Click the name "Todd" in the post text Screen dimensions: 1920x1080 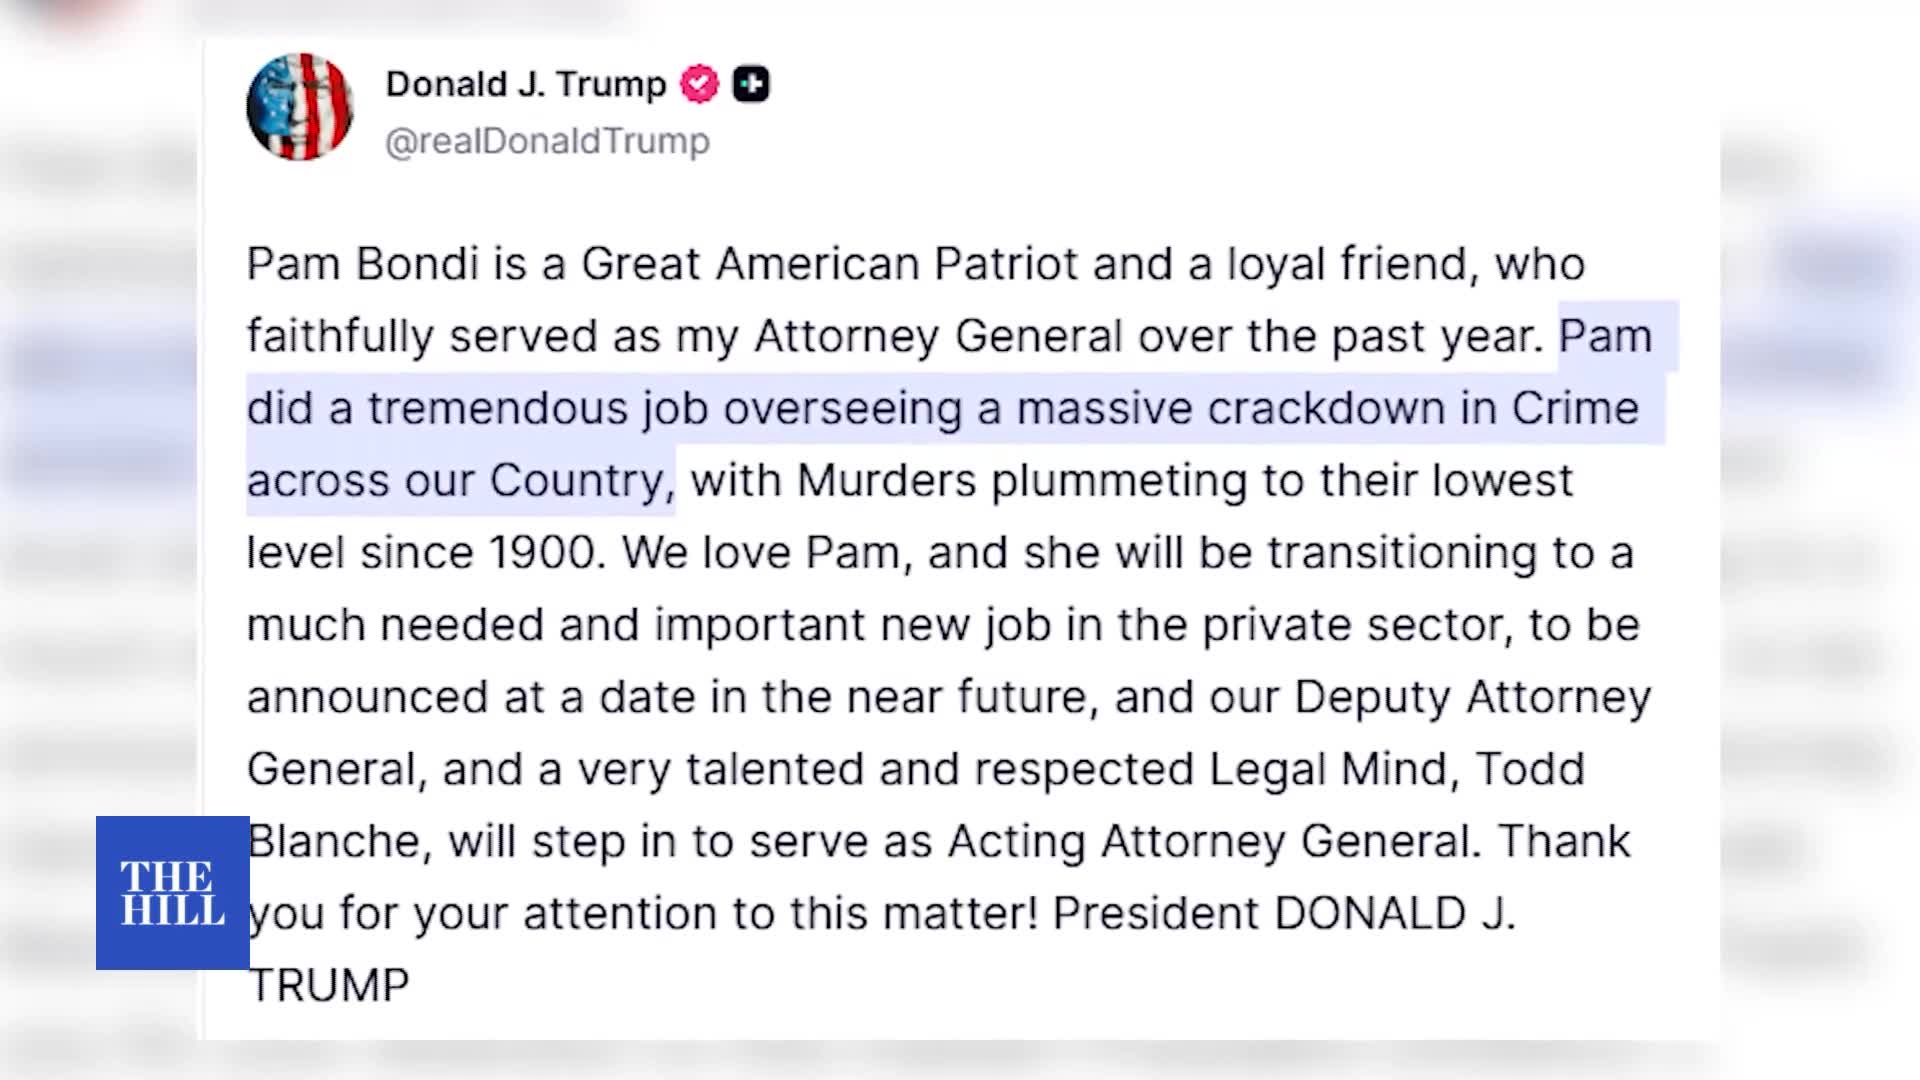pyautogui.click(x=1530, y=770)
